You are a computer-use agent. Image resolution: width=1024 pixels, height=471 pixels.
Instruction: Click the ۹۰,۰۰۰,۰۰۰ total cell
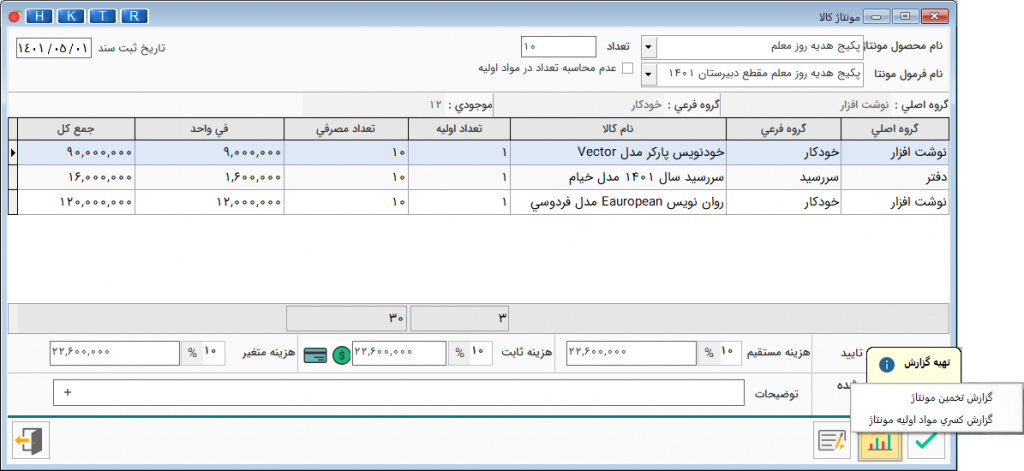(x=76, y=152)
